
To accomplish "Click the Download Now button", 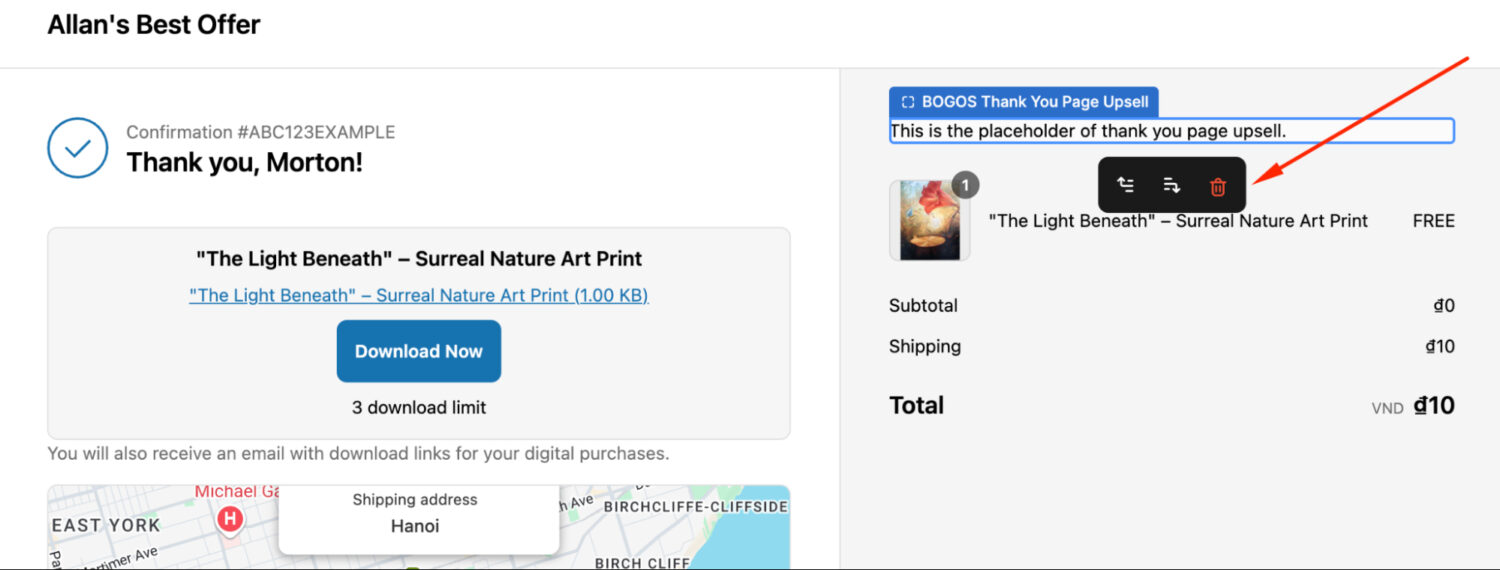I will 418,351.
